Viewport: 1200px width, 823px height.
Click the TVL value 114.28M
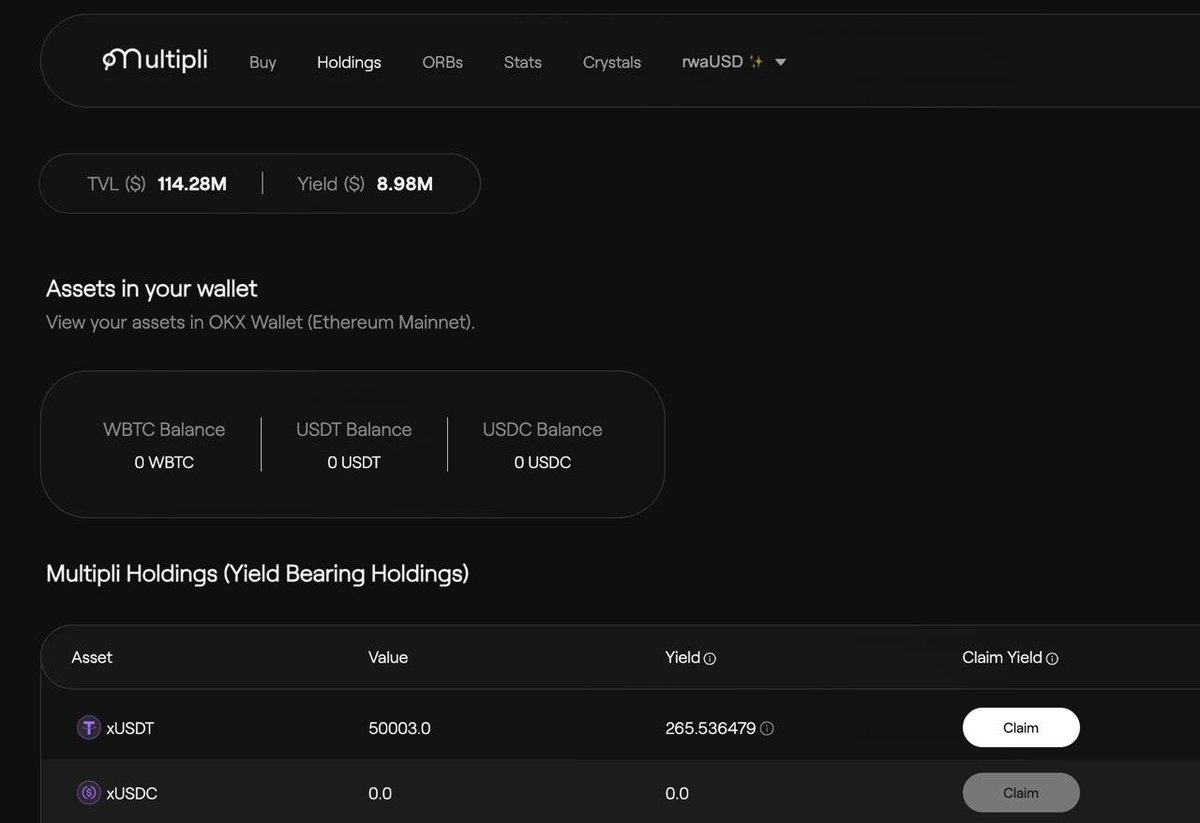192,184
